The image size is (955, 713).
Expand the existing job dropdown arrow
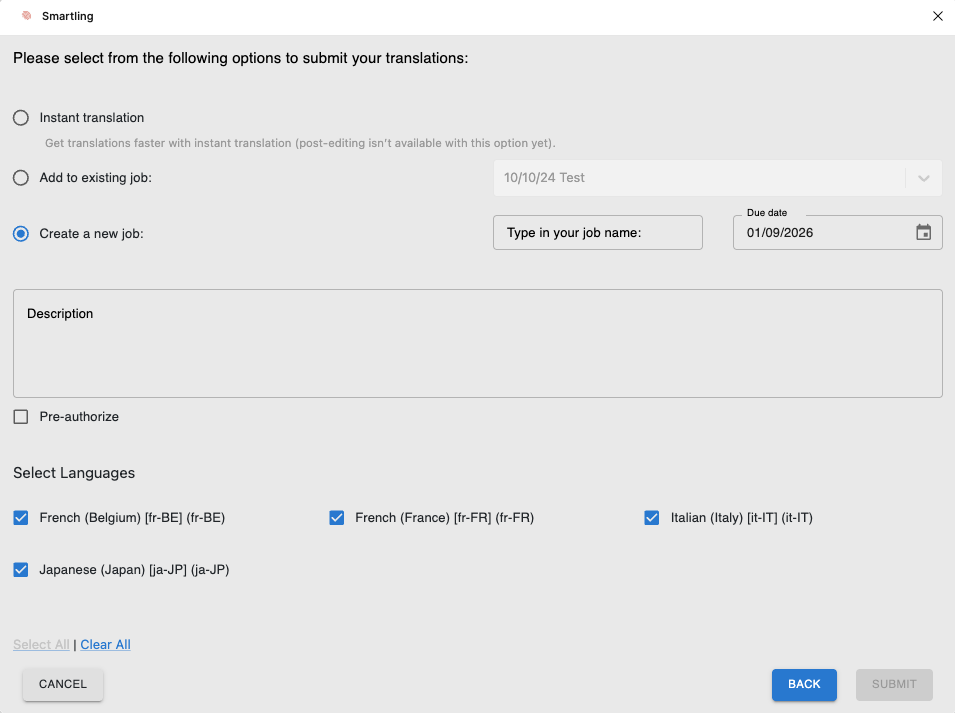click(923, 178)
